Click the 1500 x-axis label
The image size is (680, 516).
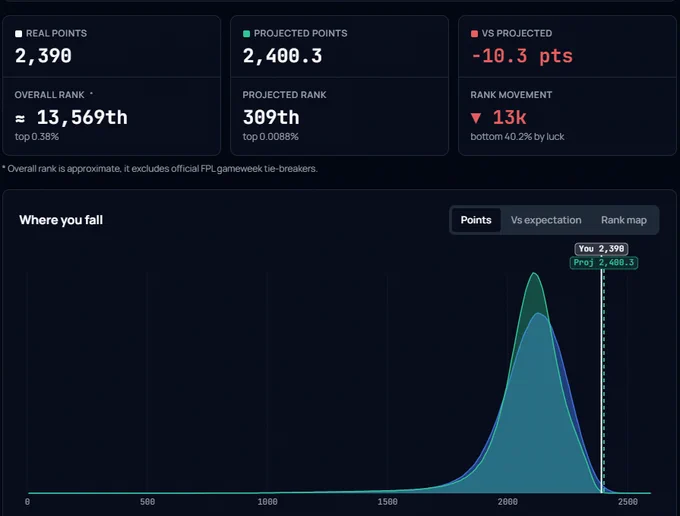[x=387, y=502]
